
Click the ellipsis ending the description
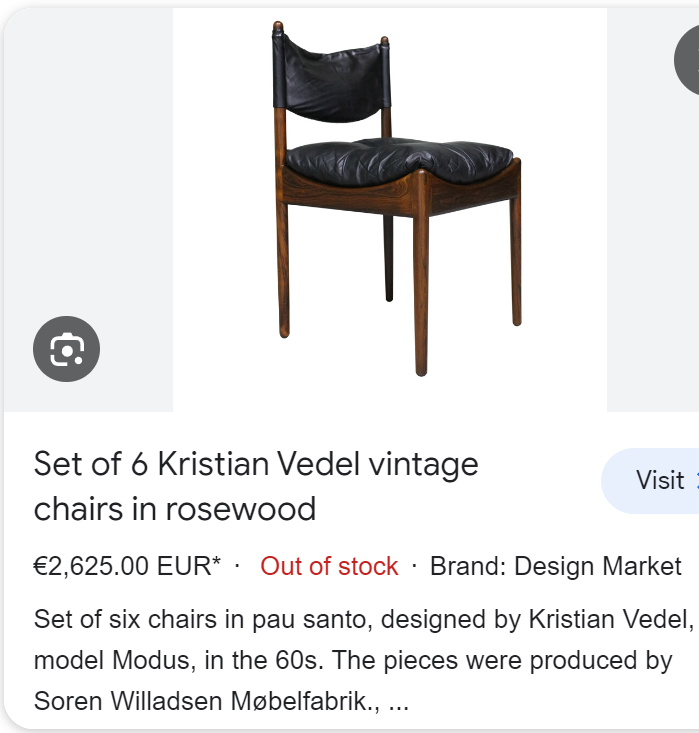coord(398,702)
